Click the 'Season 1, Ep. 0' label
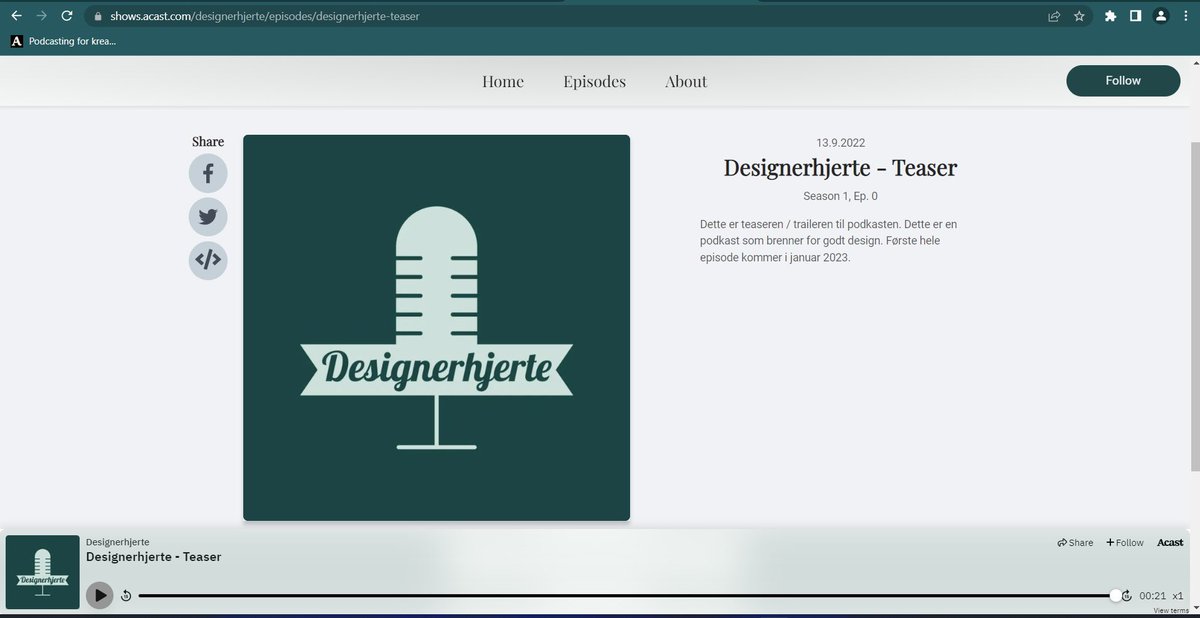This screenshot has height=618, width=1200. pos(840,196)
